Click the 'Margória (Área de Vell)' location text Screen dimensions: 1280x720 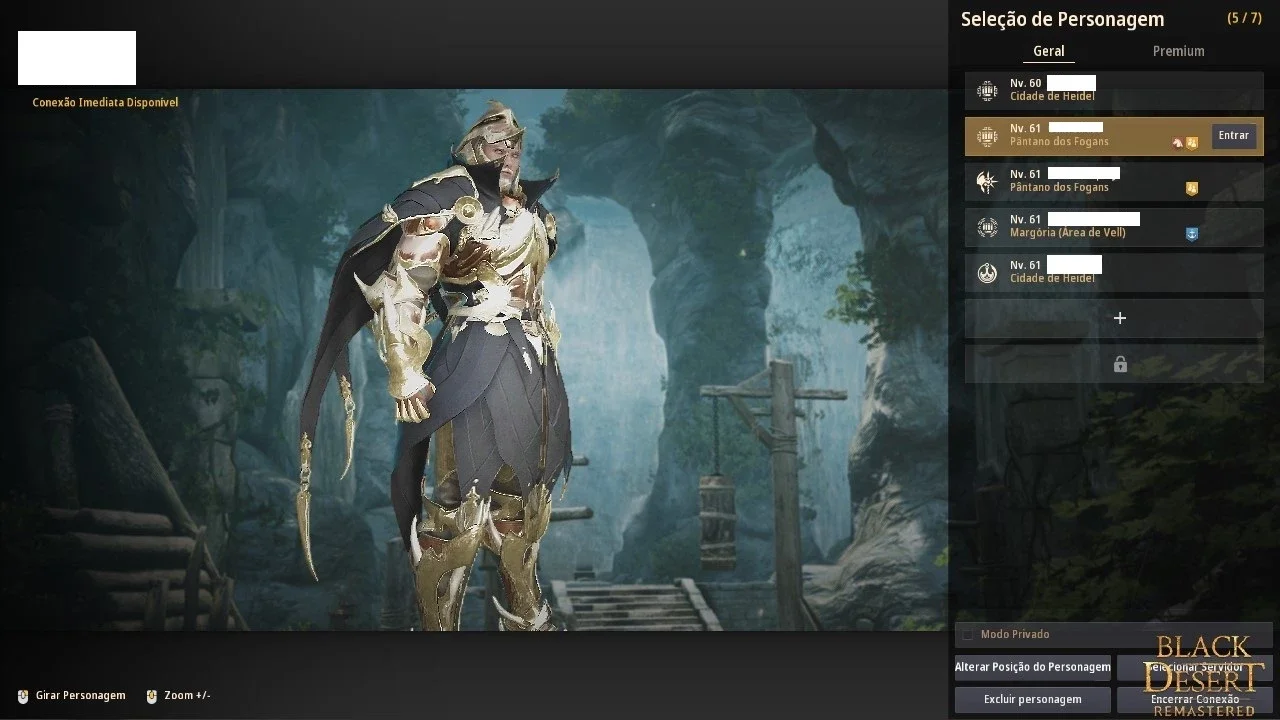click(1068, 233)
